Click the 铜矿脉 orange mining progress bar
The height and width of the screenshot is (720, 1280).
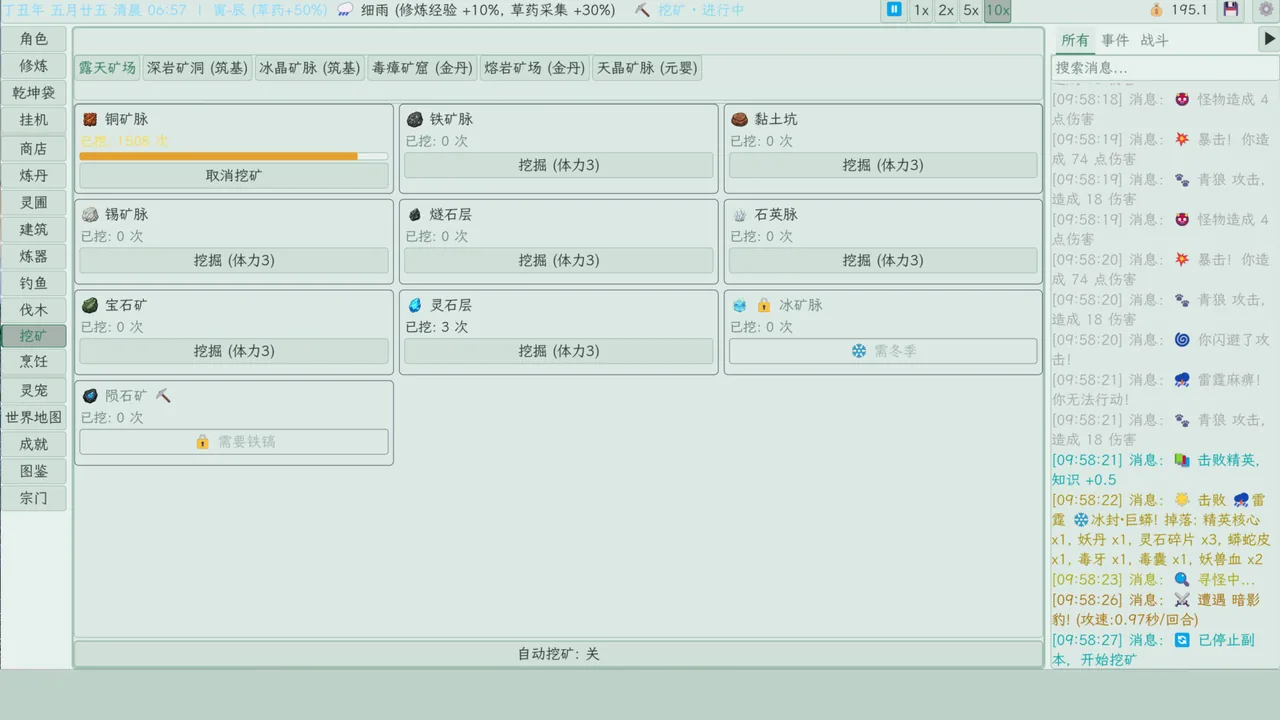pyautogui.click(x=234, y=156)
